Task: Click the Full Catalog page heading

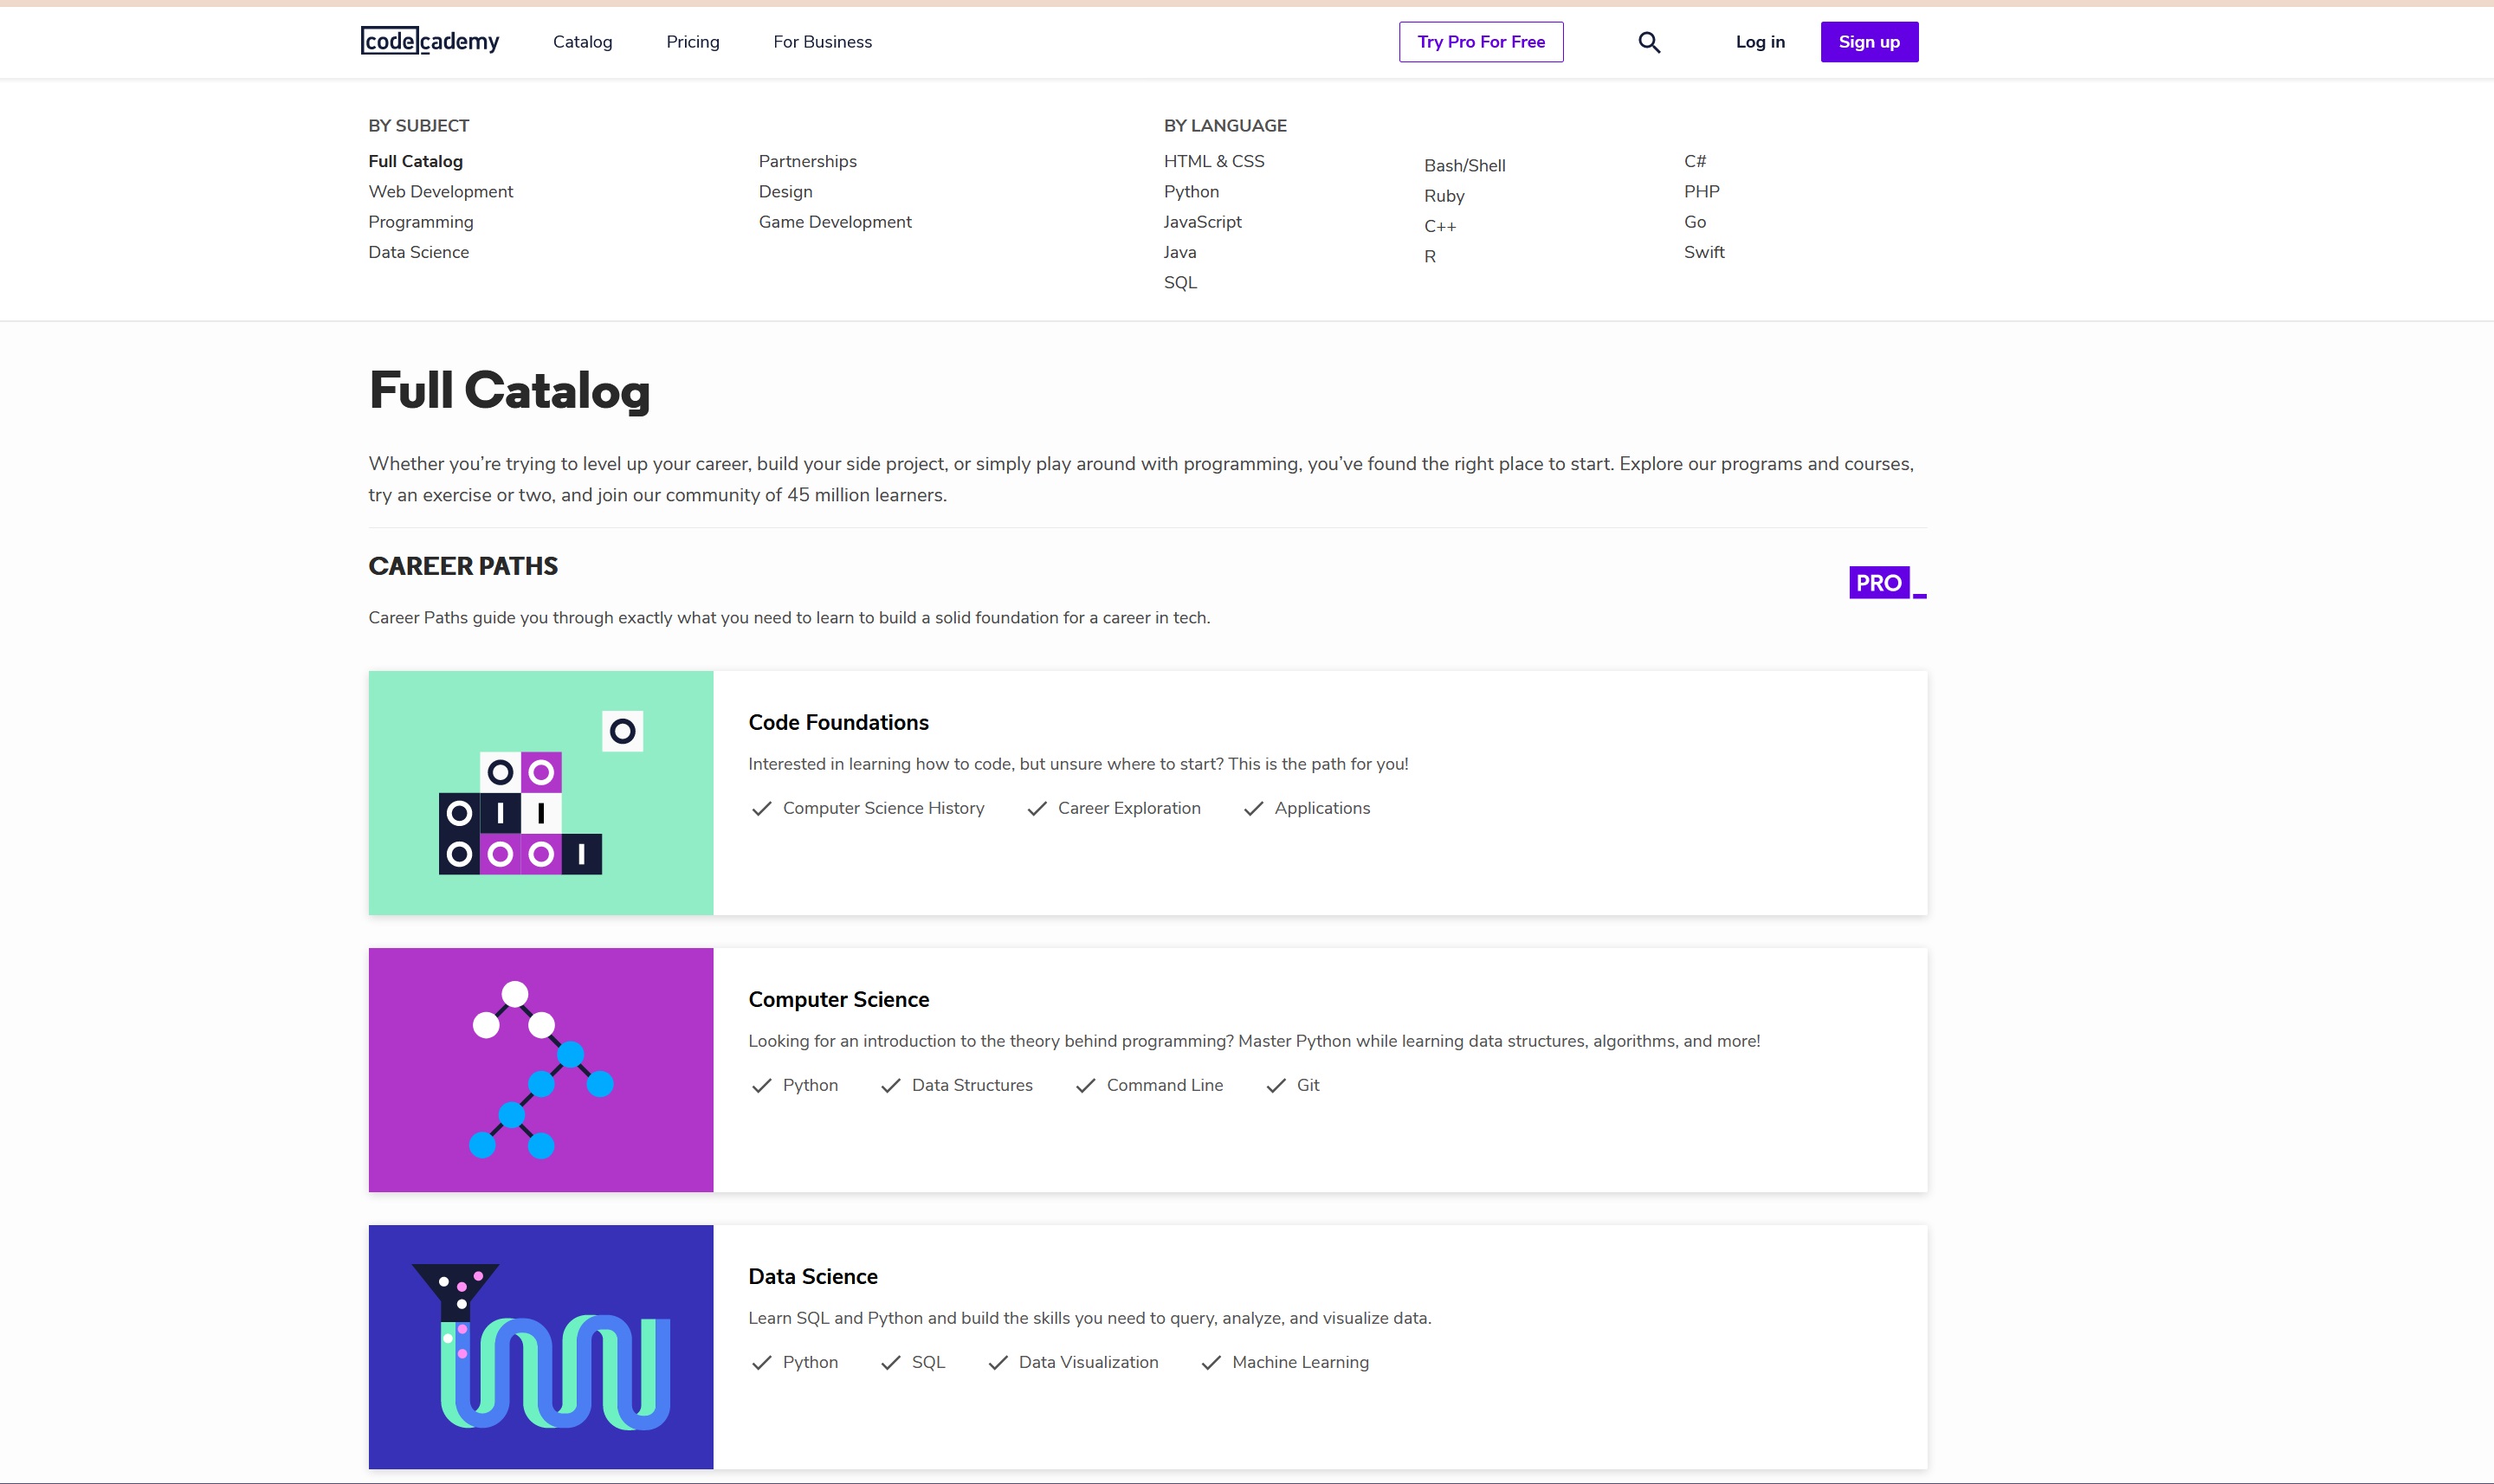Action: [509, 390]
